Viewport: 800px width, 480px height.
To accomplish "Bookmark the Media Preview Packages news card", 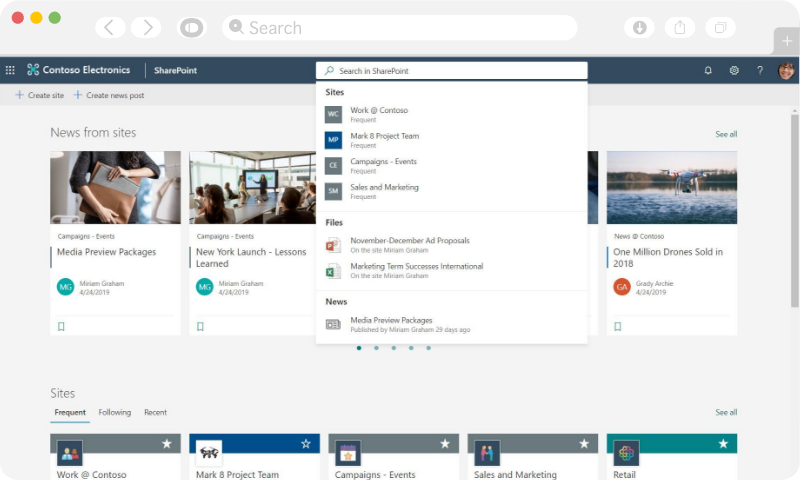I will point(61,326).
